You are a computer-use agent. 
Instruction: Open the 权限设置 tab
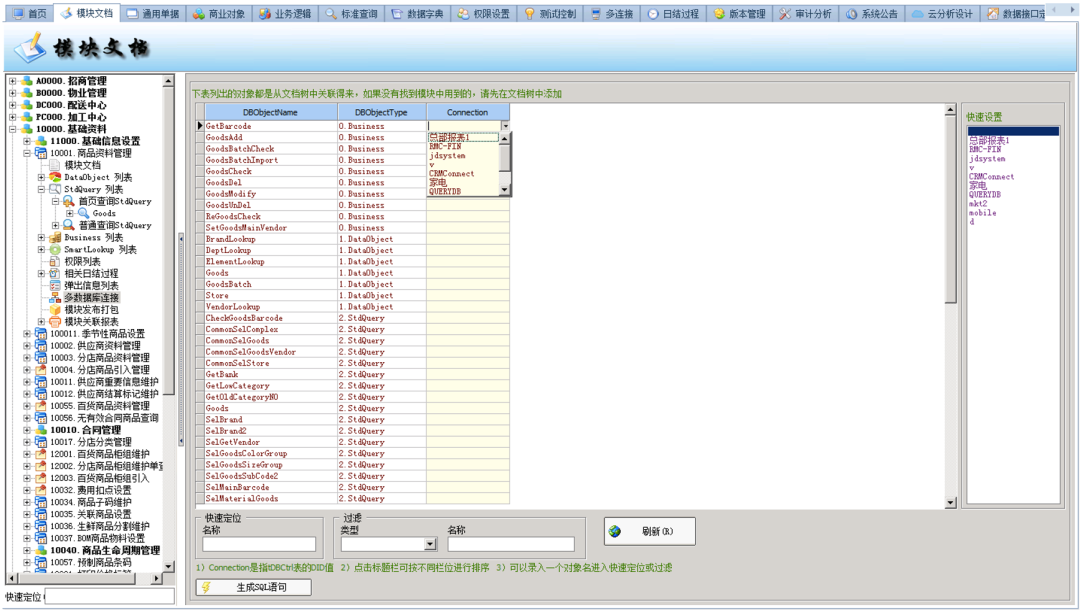click(484, 14)
